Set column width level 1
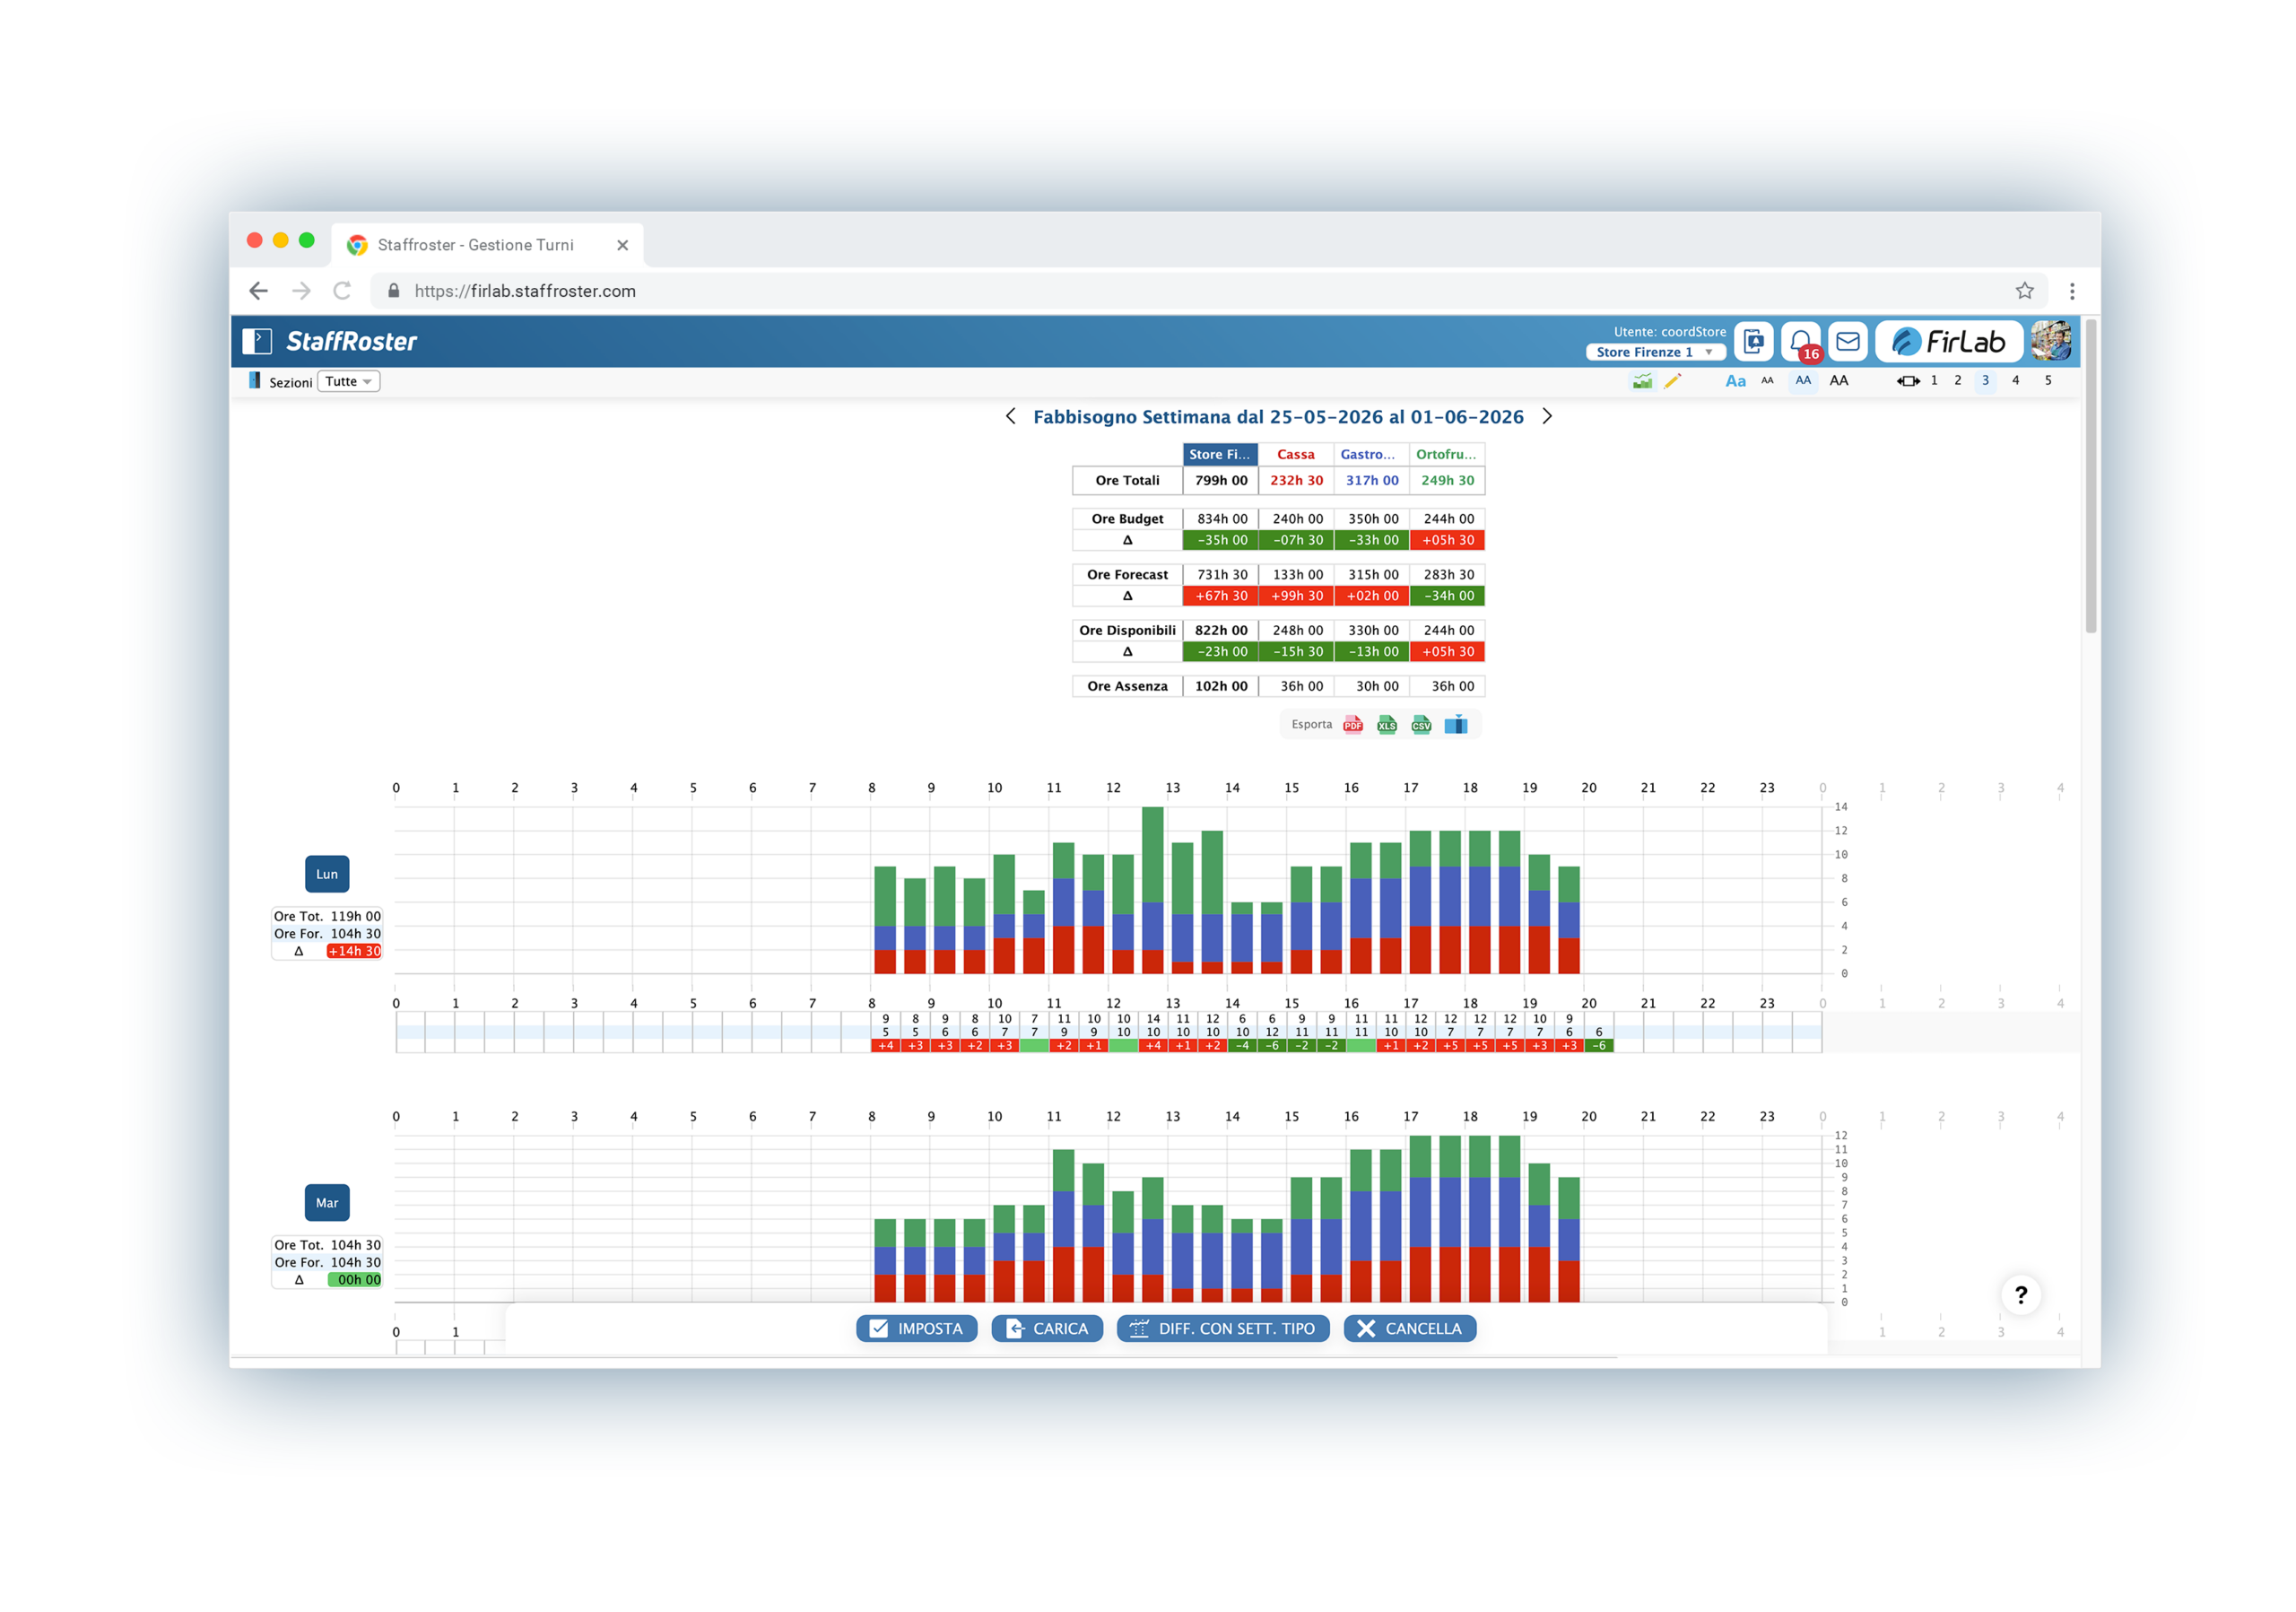Image resolution: width=2296 pixels, height=1612 pixels. coord(1934,380)
